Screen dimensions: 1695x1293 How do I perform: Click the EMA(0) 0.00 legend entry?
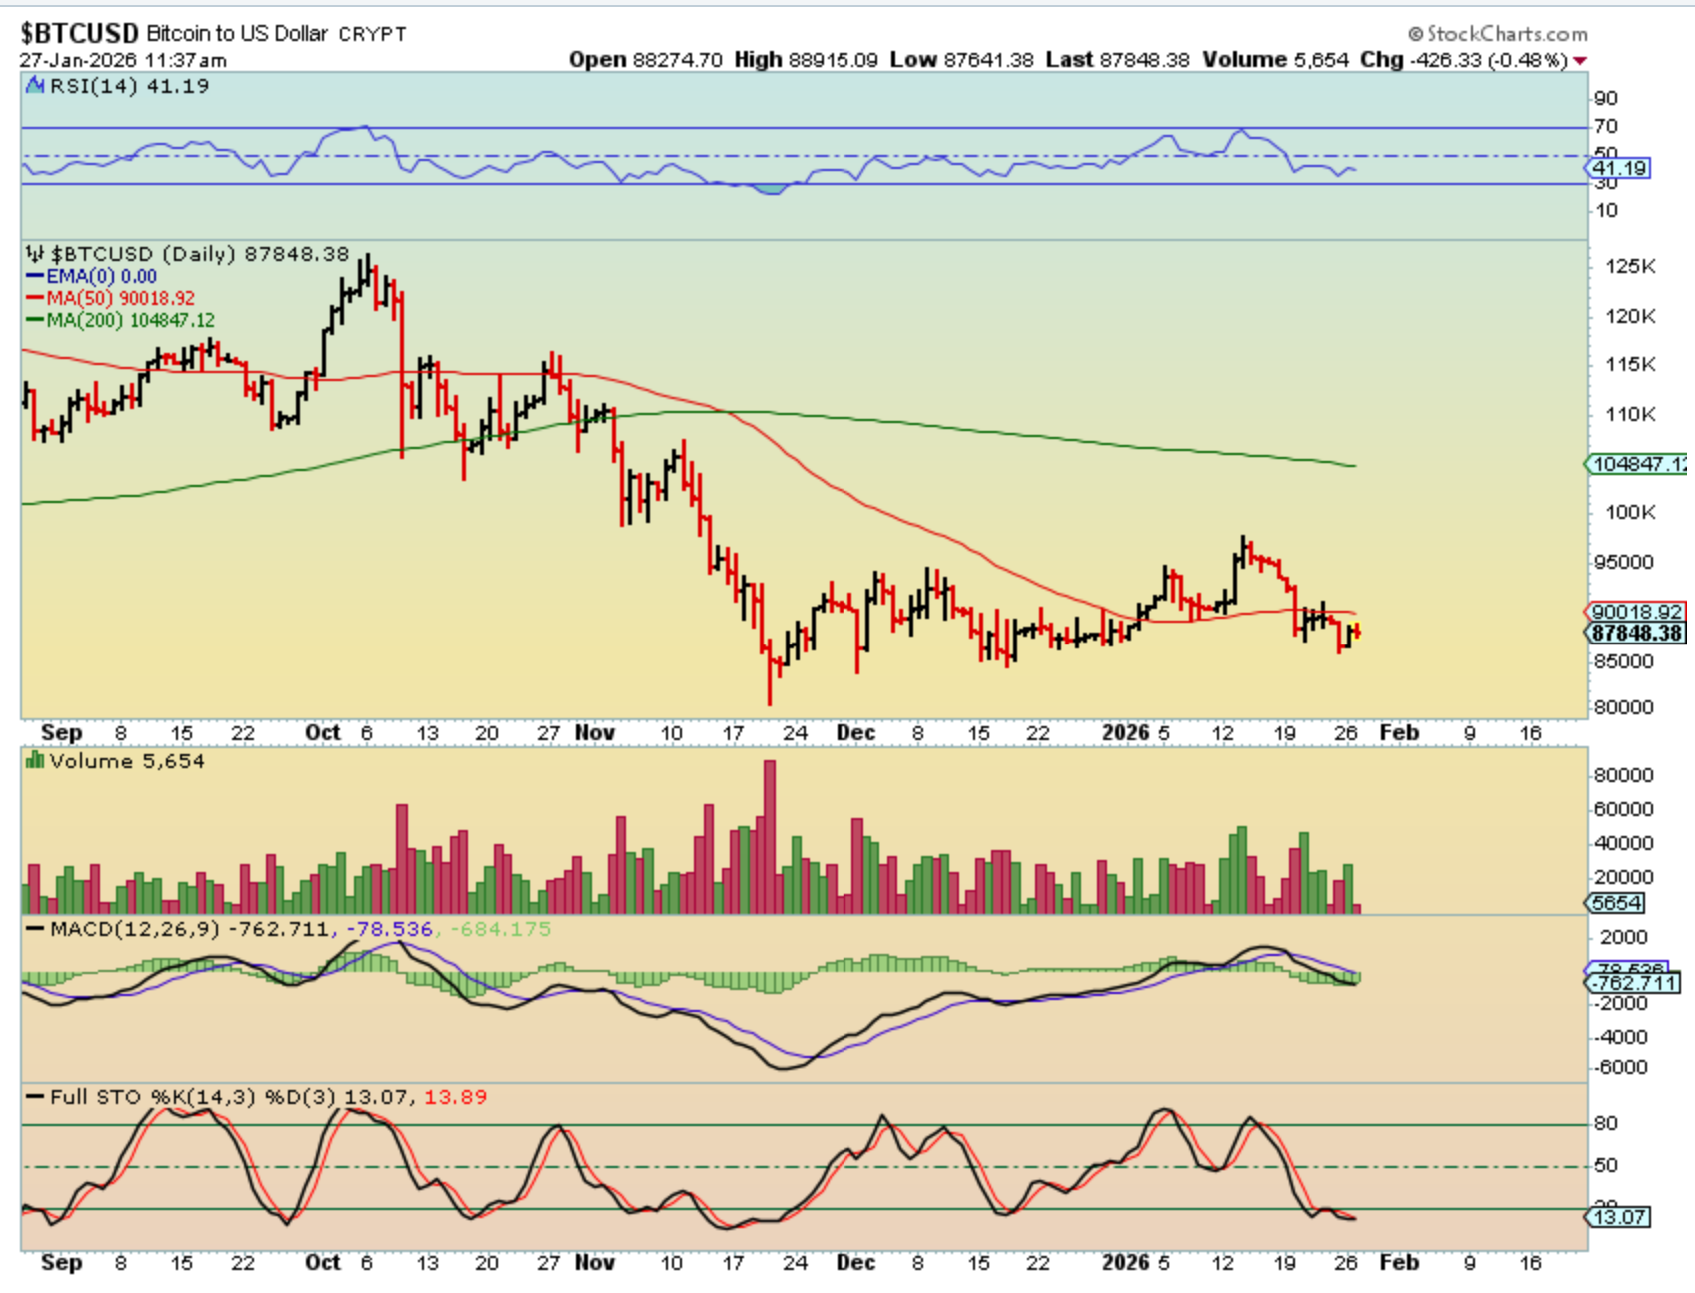[x=101, y=276]
